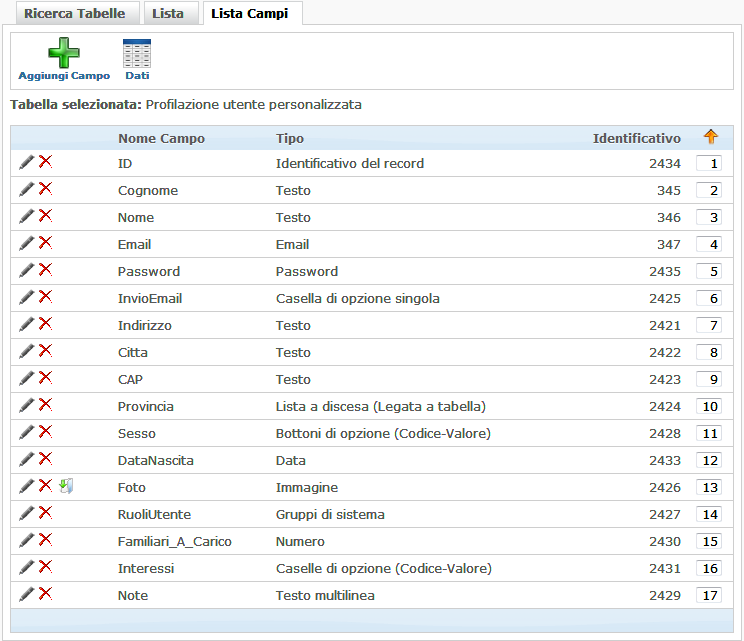Click the Dati link label
The image size is (744, 641).
[x=137, y=76]
